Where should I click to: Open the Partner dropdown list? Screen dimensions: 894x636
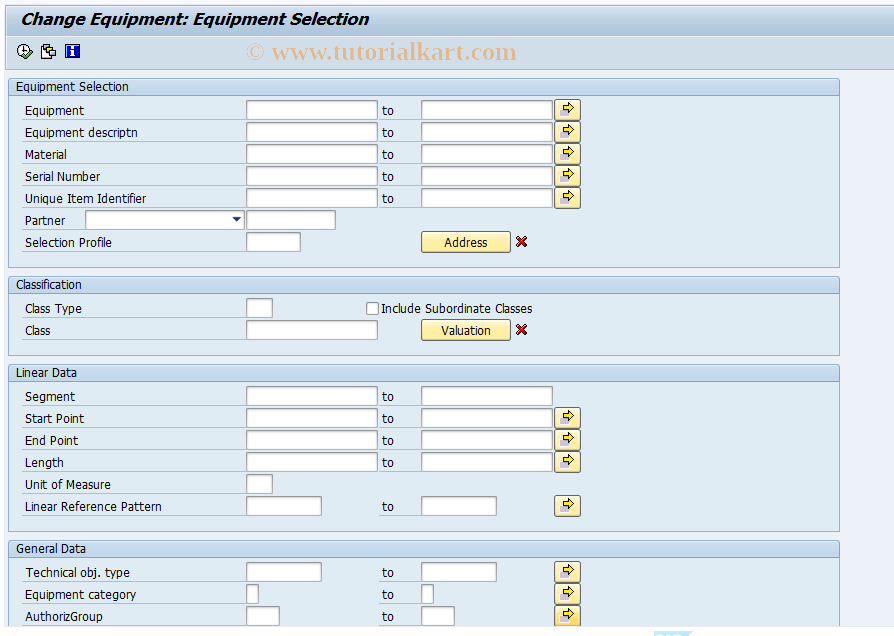(236, 220)
